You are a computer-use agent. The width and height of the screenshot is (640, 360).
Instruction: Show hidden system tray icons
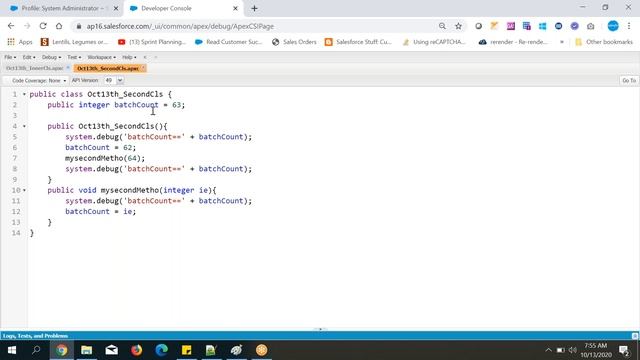548,350
